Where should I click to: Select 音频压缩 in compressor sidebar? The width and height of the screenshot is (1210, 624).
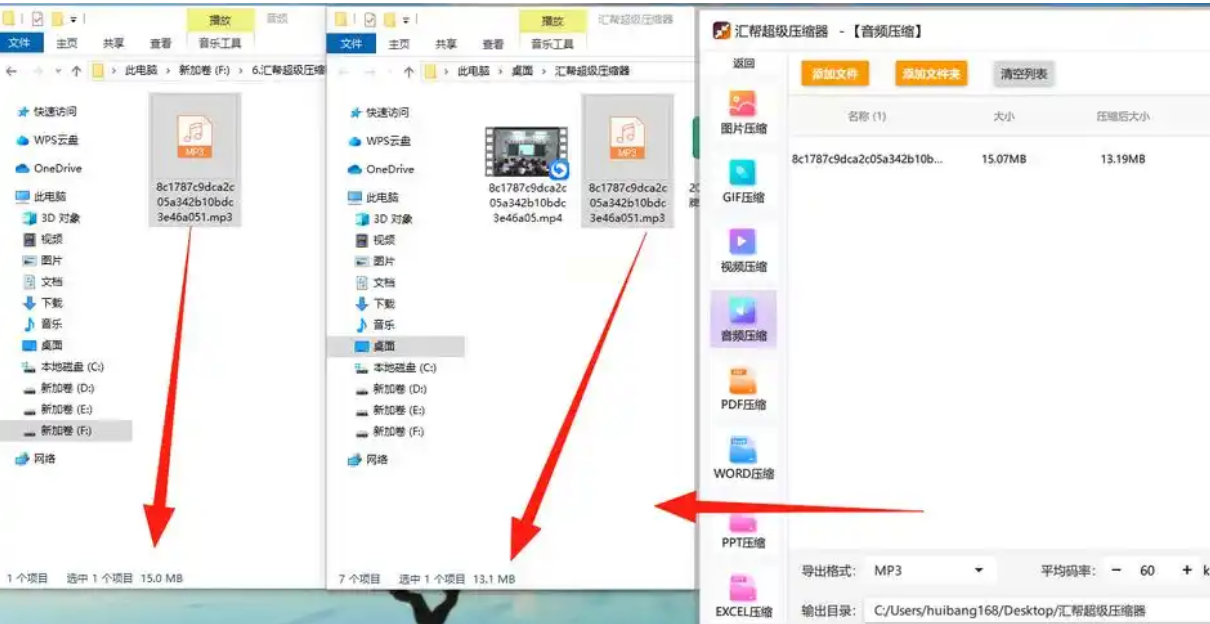743,319
